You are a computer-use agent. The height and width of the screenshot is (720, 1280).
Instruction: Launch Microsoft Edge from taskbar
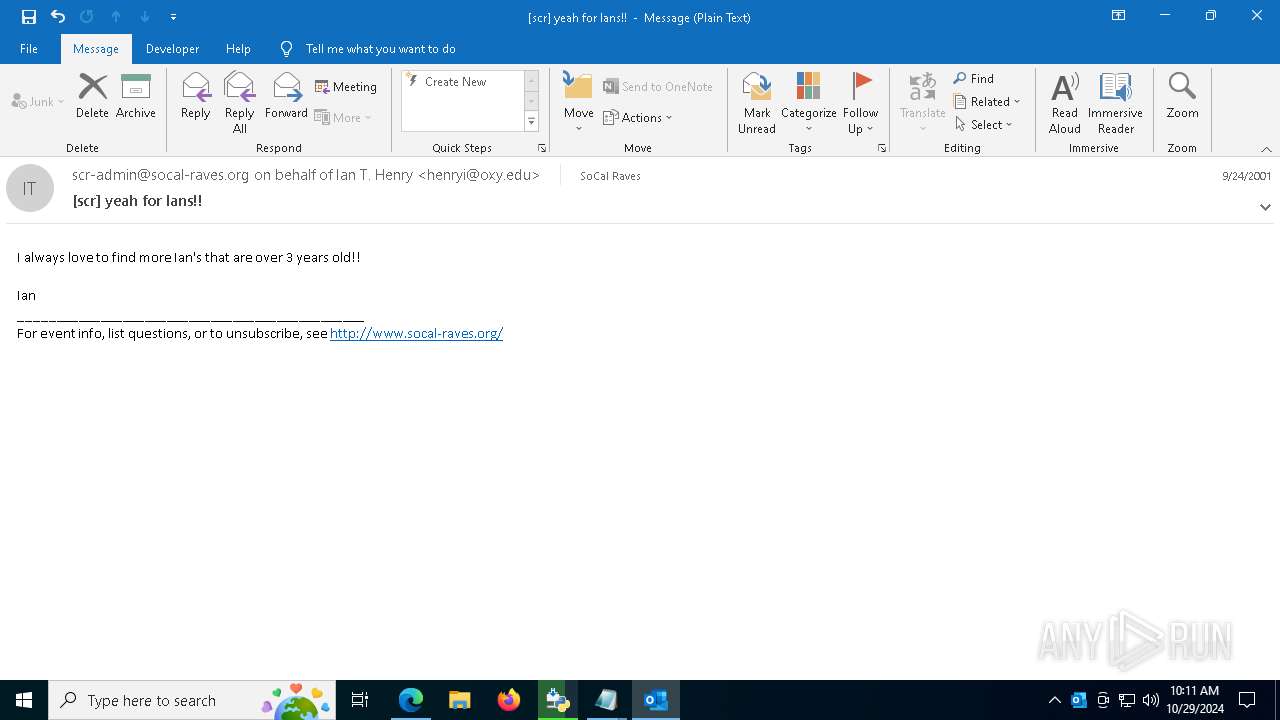click(411, 700)
